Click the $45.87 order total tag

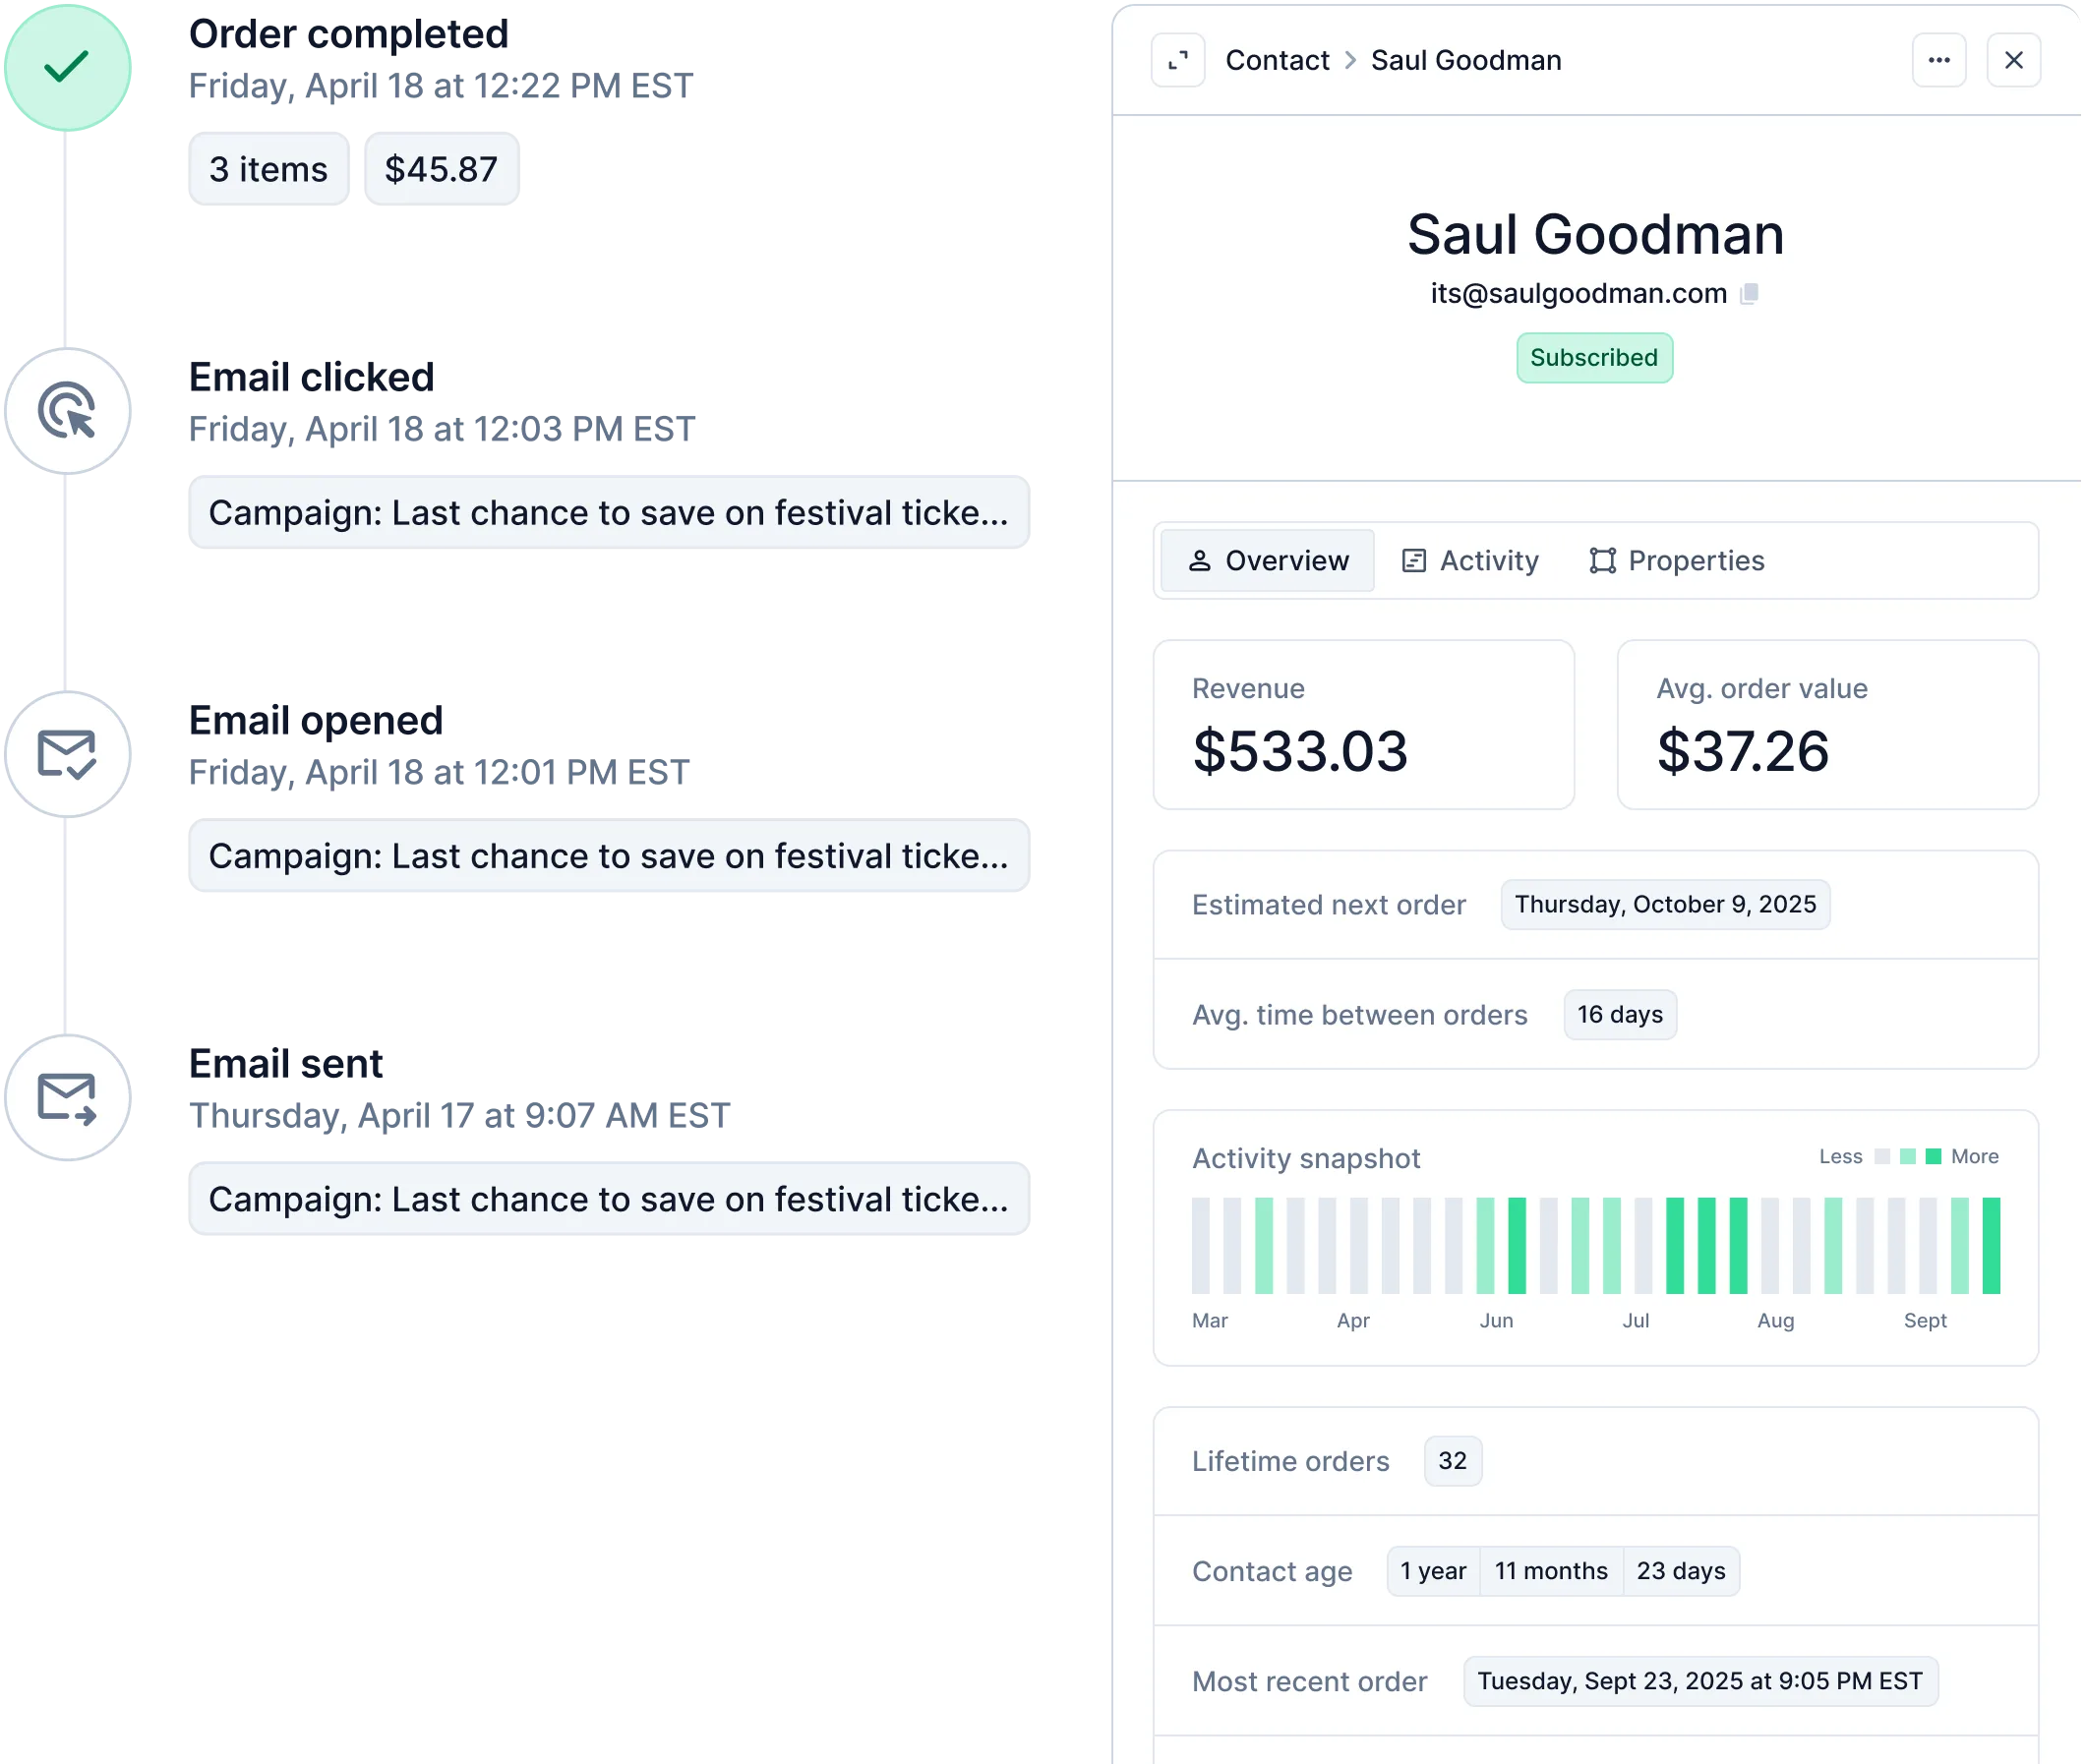point(441,170)
